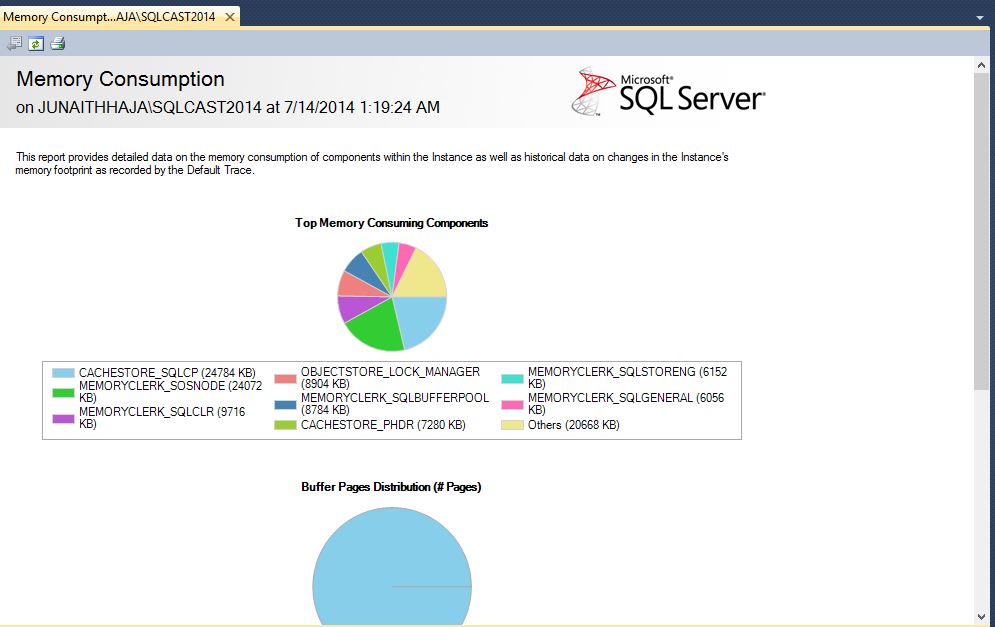Click the scrollbar down arrow

pos(981,616)
